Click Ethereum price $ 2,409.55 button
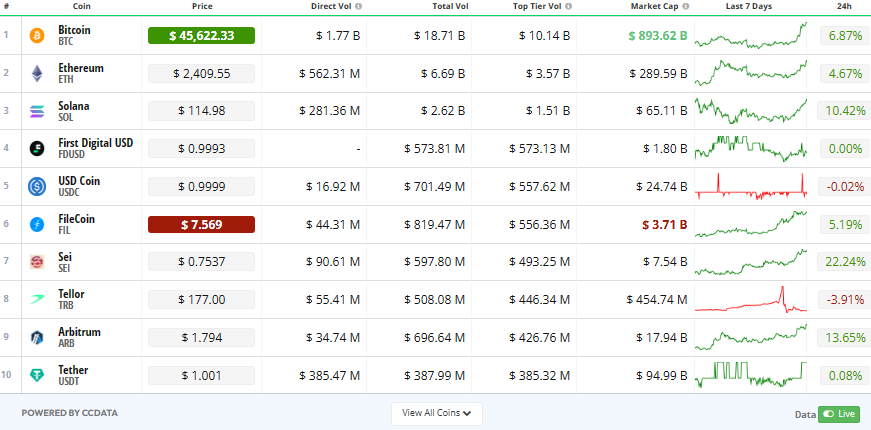This screenshot has width=871, height=430. [x=201, y=73]
